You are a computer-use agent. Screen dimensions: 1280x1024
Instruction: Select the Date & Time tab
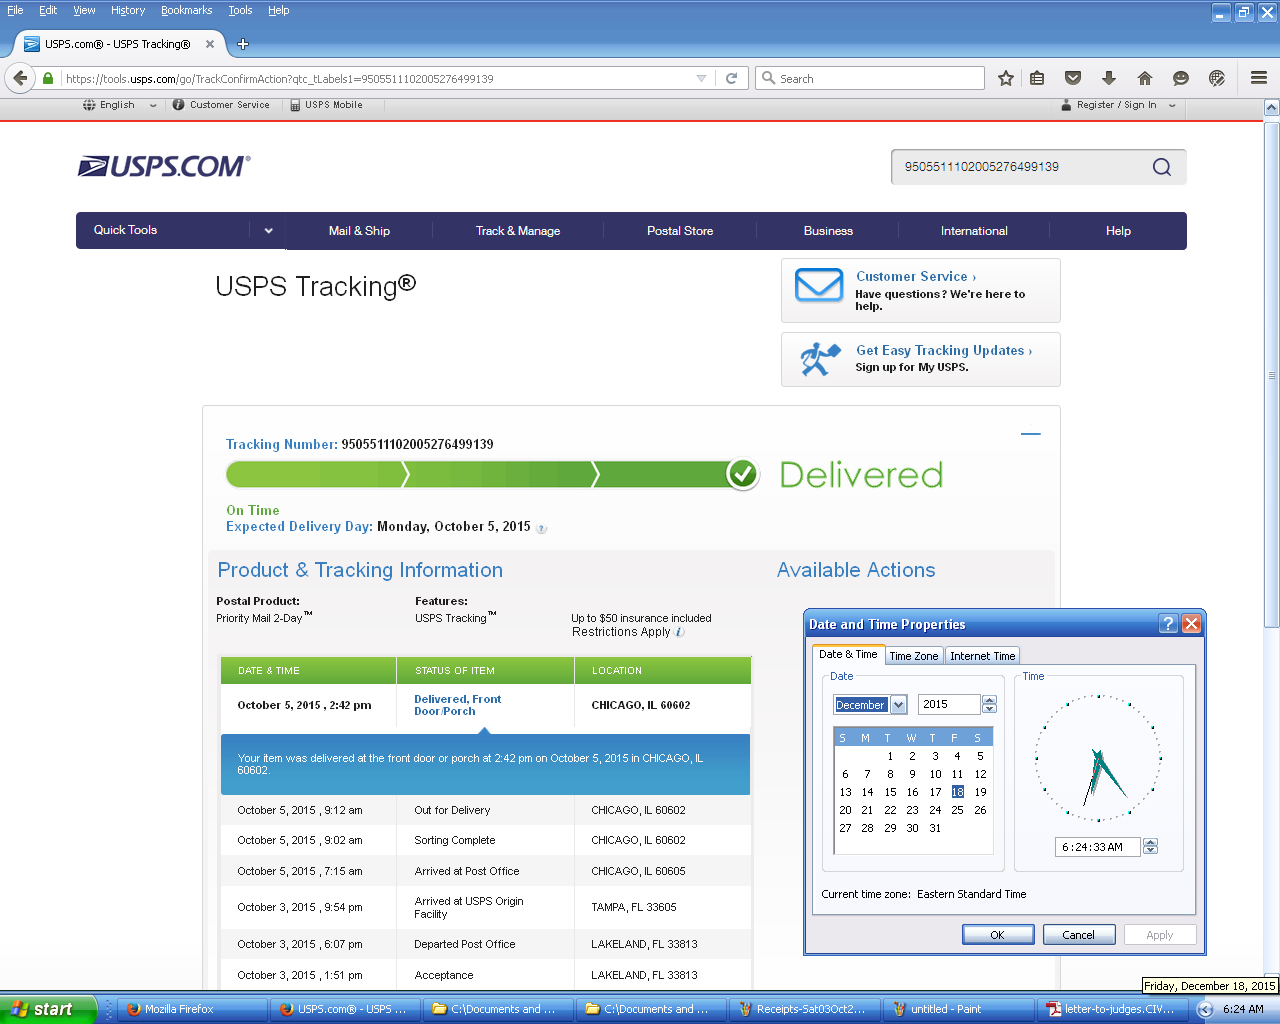[848, 654]
